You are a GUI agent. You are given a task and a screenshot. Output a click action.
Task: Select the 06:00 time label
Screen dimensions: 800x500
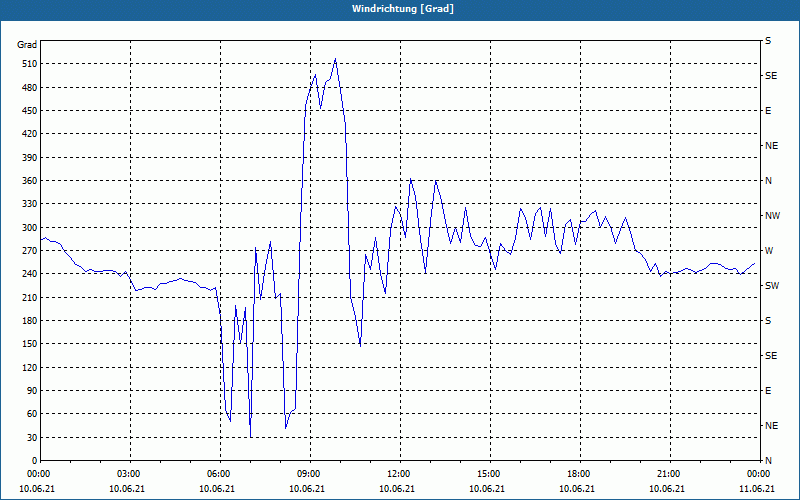[x=220, y=474]
